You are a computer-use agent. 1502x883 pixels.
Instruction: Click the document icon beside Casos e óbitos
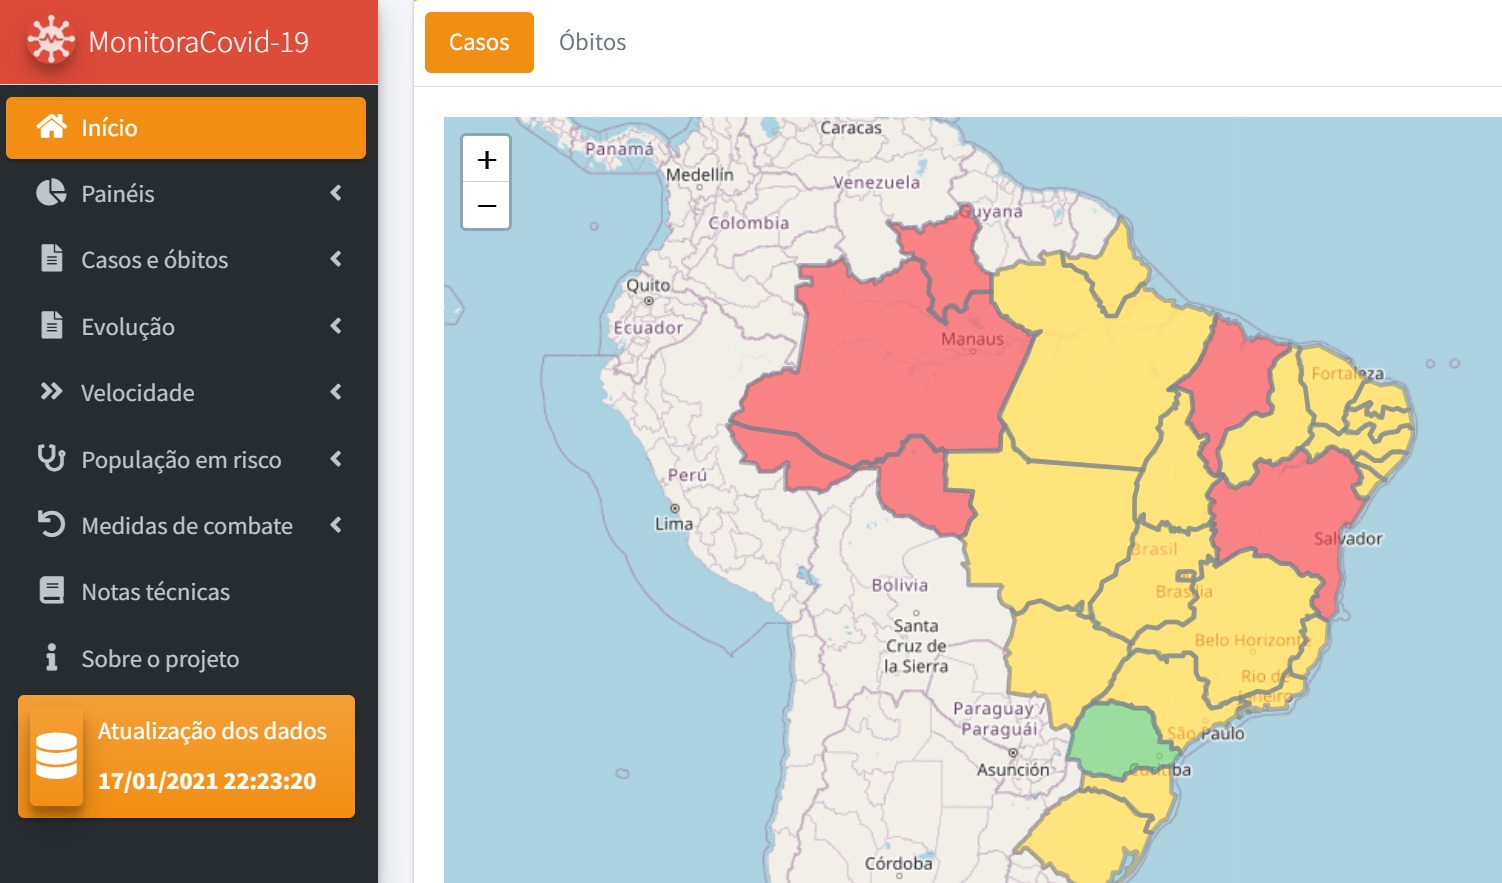tap(51, 258)
